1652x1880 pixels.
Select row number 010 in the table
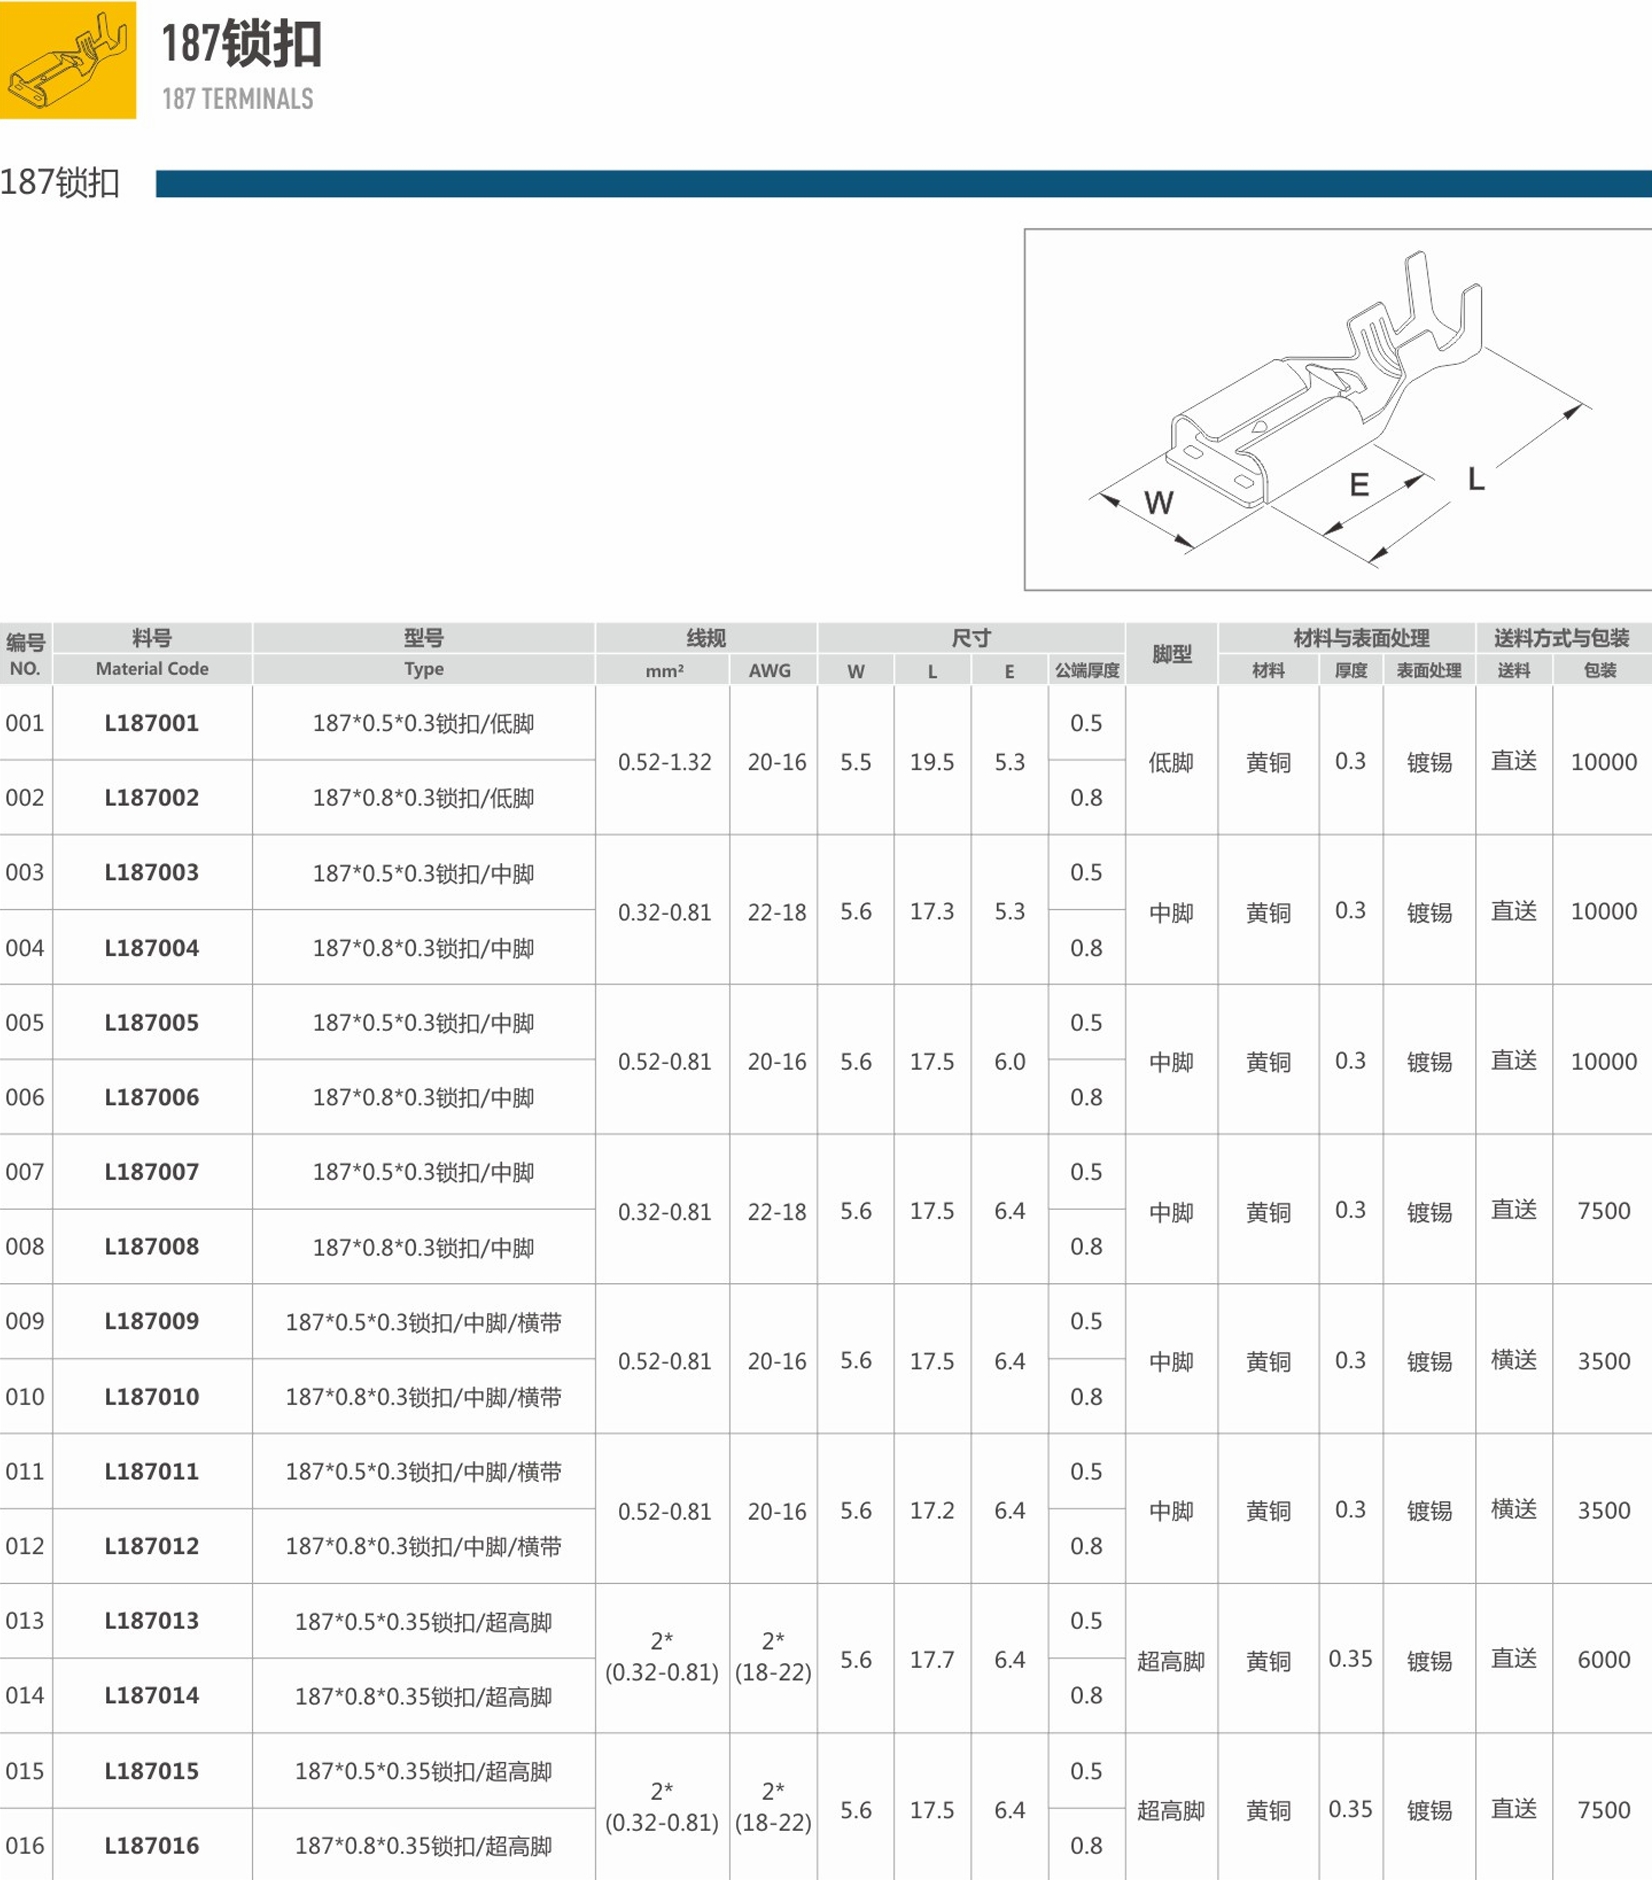click(25, 1397)
